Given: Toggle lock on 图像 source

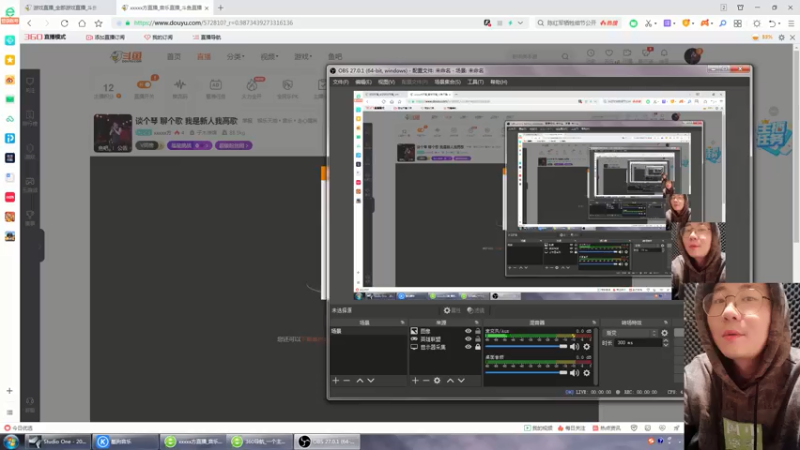Looking at the screenshot, I should tap(478, 331).
